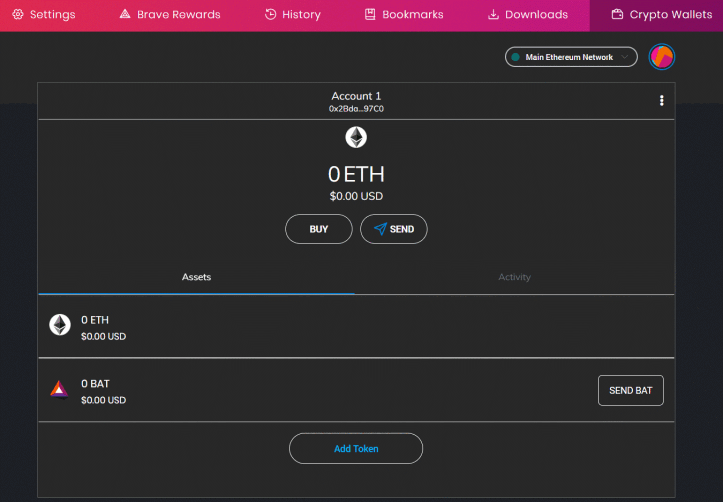Click the Account 1 address 0x2Bda...97C0
The image size is (723, 502).
(356, 109)
